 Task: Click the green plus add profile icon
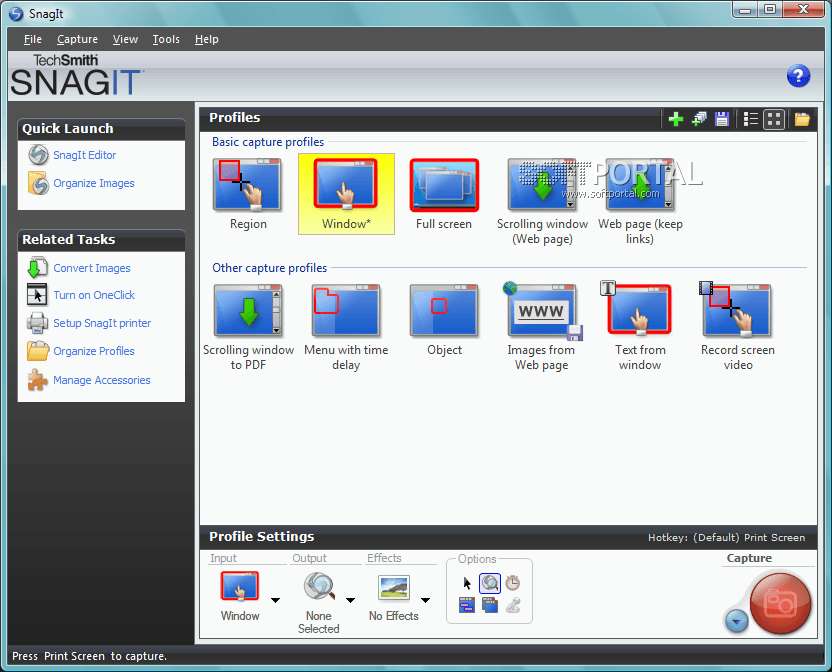pyautogui.click(x=675, y=119)
